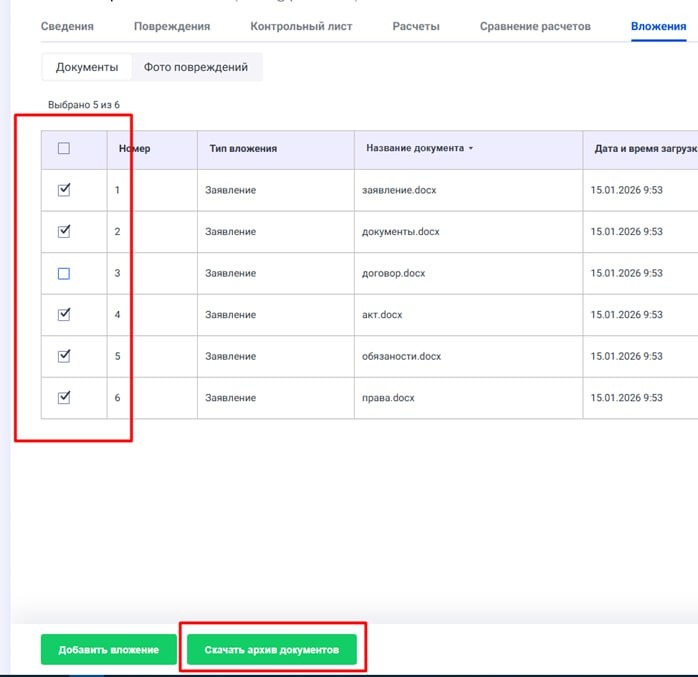Uncheck the checkbox for row 1
This screenshot has width=698, height=677.
pyautogui.click(x=64, y=190)
